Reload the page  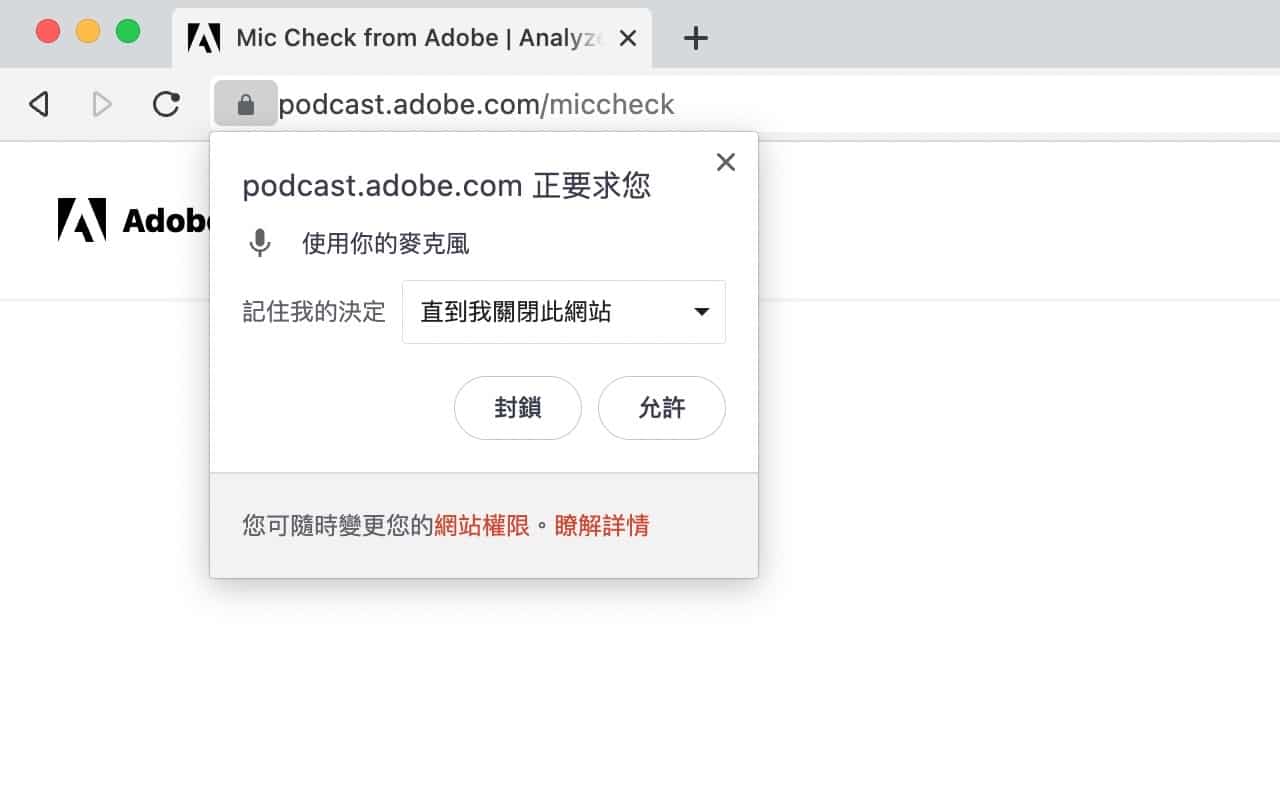166,104
